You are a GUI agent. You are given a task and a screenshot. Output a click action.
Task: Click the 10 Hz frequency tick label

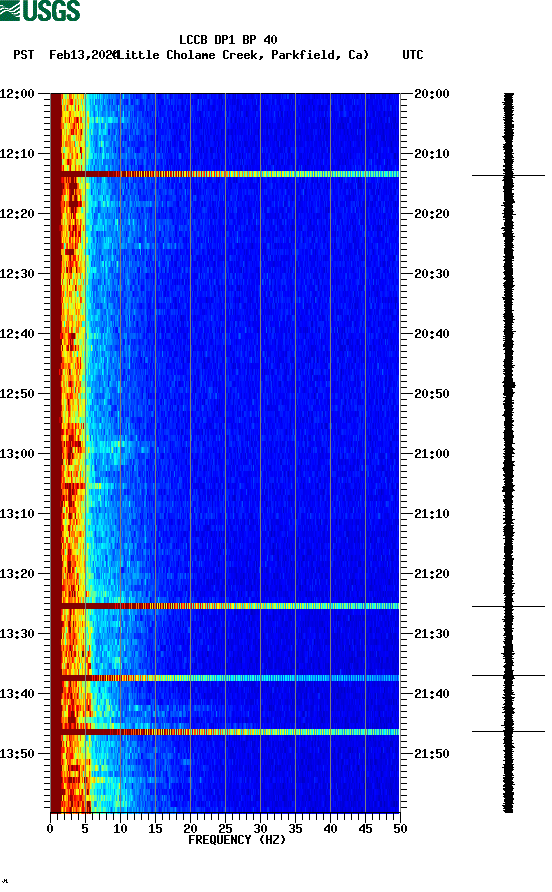[x=120, y=829]
